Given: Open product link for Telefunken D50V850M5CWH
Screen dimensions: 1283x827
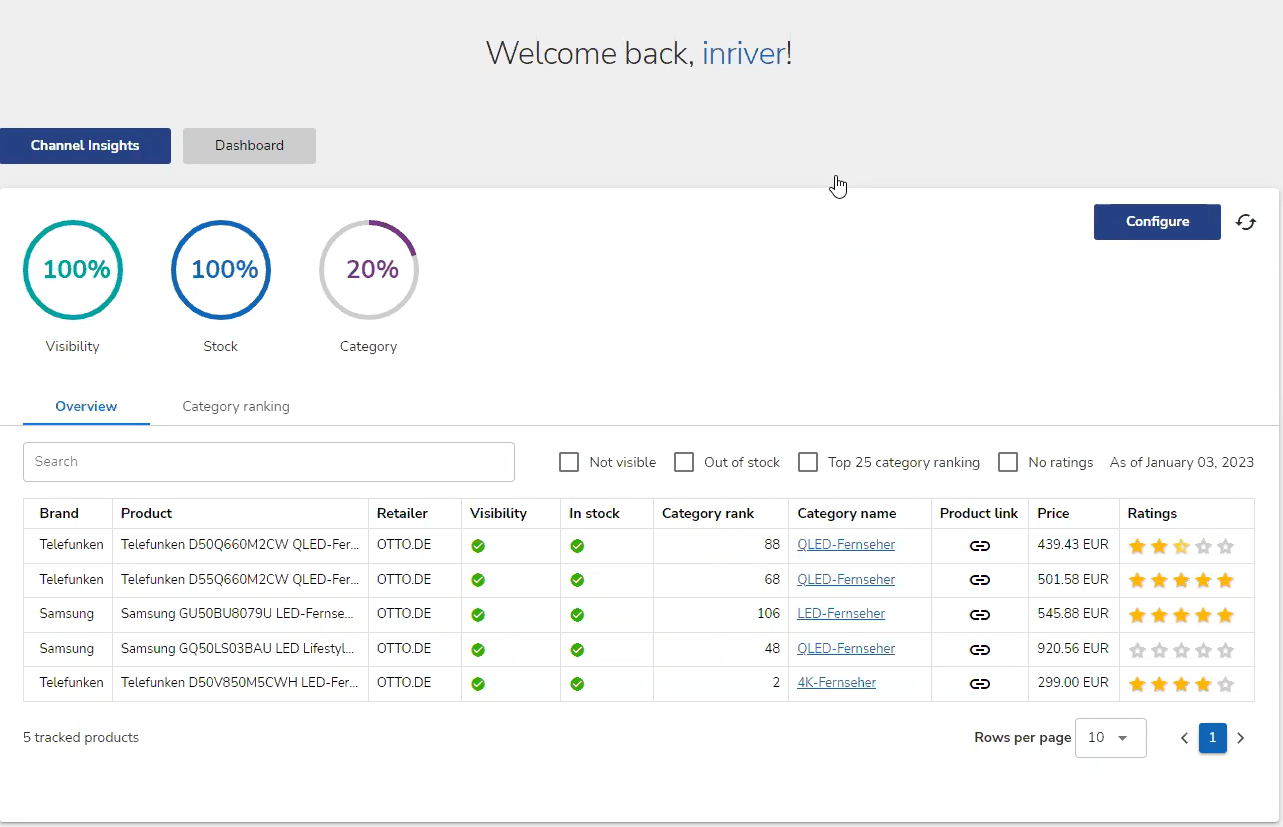Looking at the screenshot, I should point(980,683).
